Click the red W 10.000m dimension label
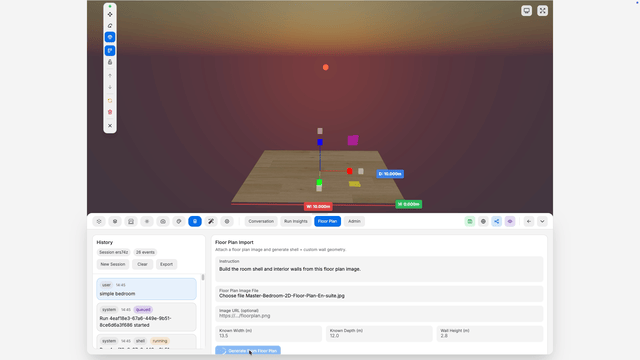 click(x=318, y=207)
